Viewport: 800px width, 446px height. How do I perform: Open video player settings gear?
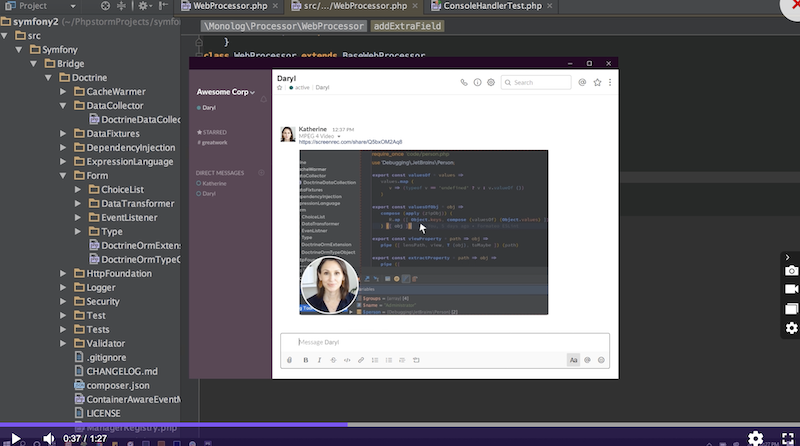pos(756,438)
